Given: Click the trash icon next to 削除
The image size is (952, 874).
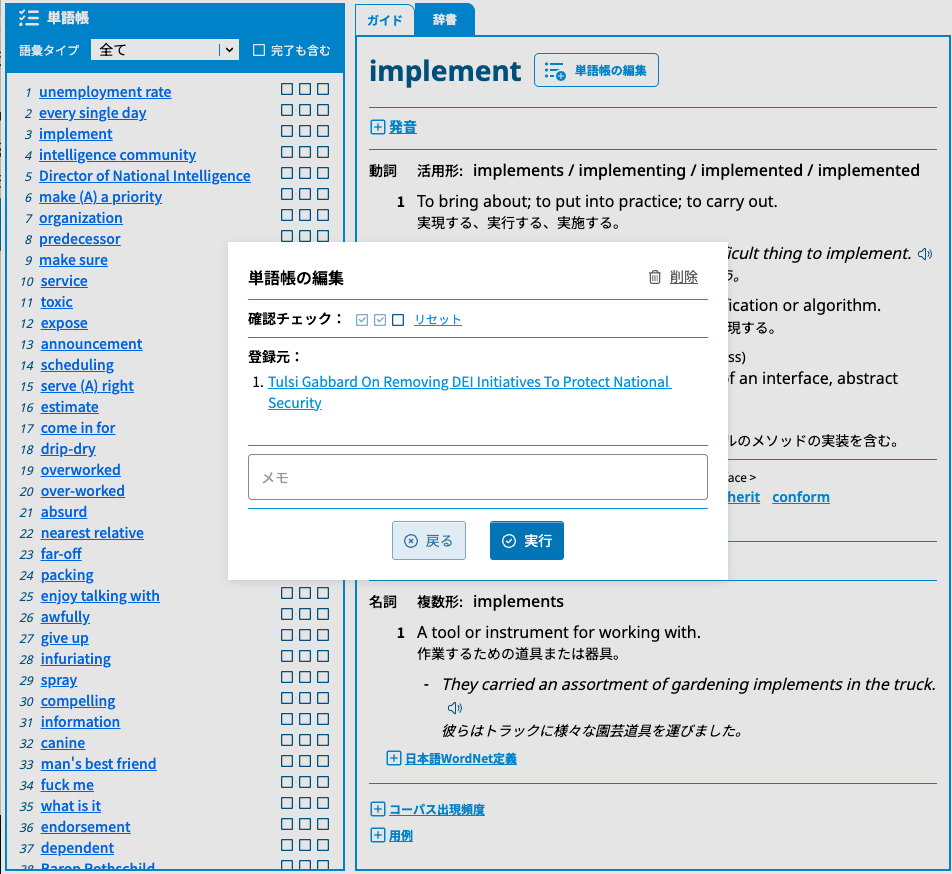Looking at the screenshot, I should [655, 278].
